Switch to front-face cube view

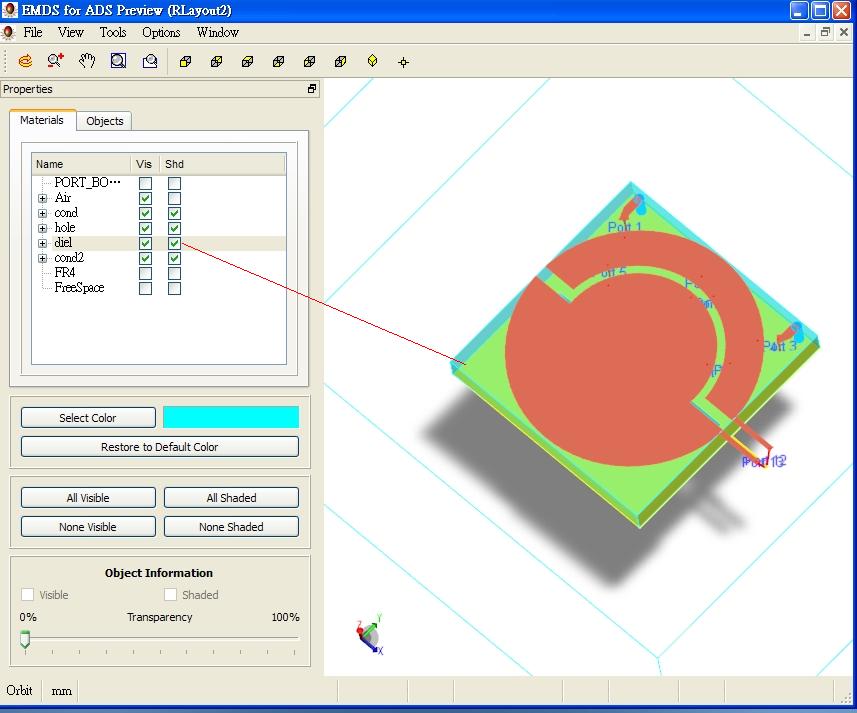pyautogui.click(x=185, y=62)
